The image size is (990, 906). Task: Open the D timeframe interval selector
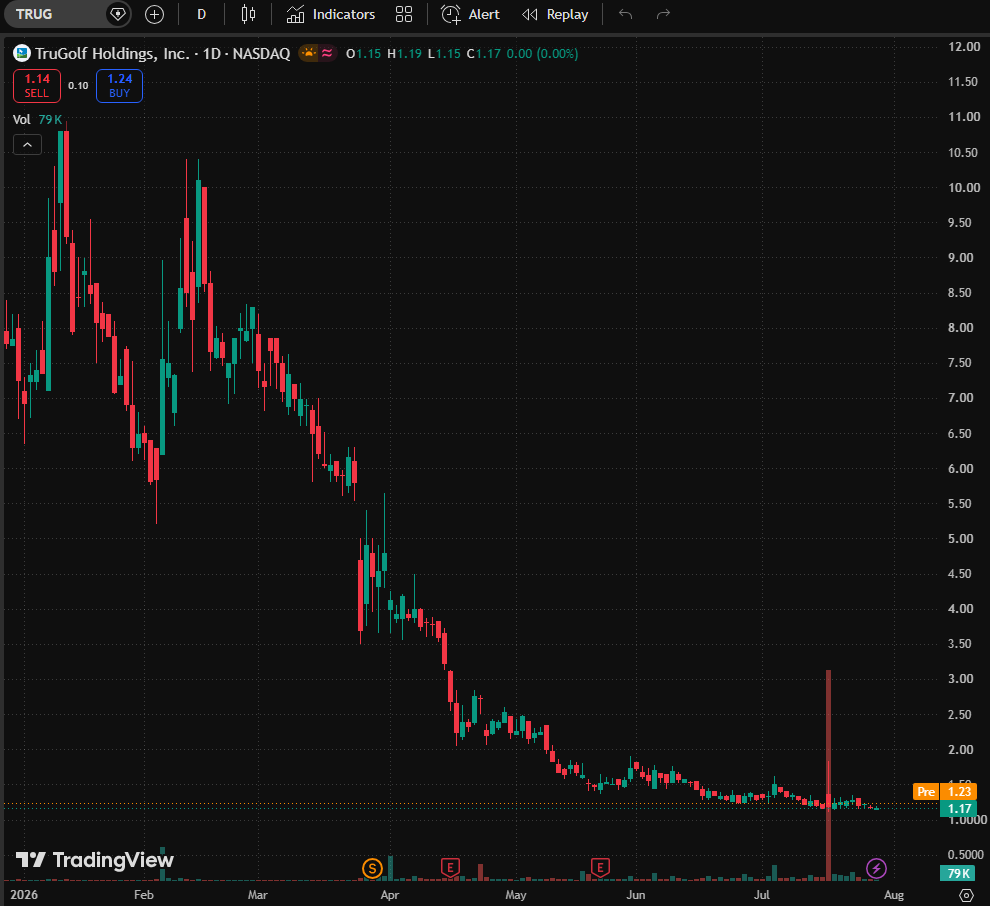[x=201, y=14]
